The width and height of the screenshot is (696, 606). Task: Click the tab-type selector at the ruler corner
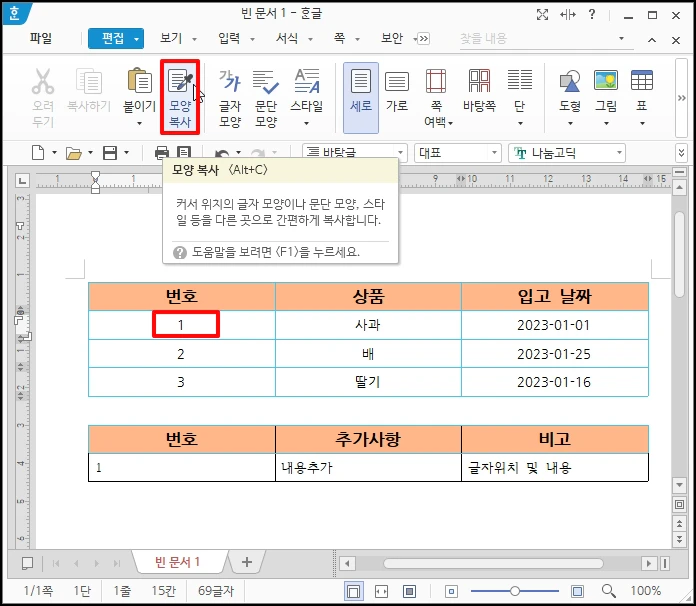(x=22, y=180)
